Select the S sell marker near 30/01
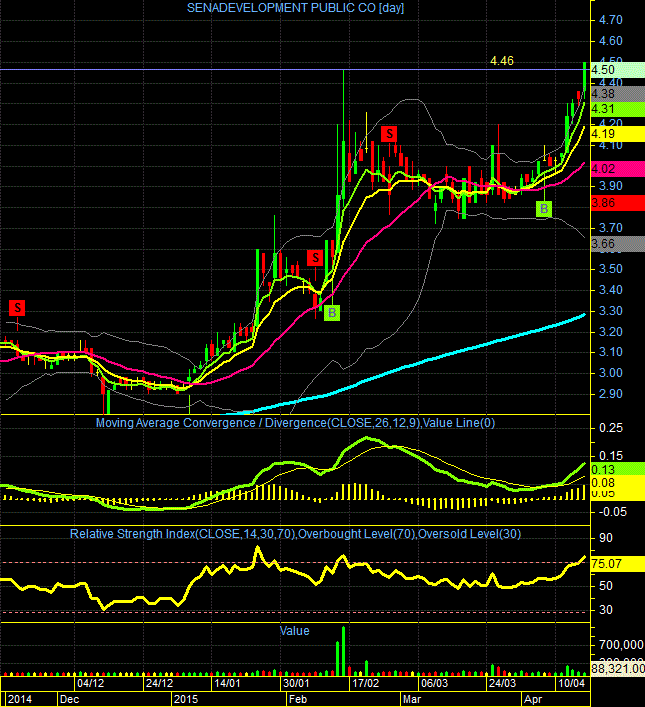This screenshot has width=645, height=707. 315,258
